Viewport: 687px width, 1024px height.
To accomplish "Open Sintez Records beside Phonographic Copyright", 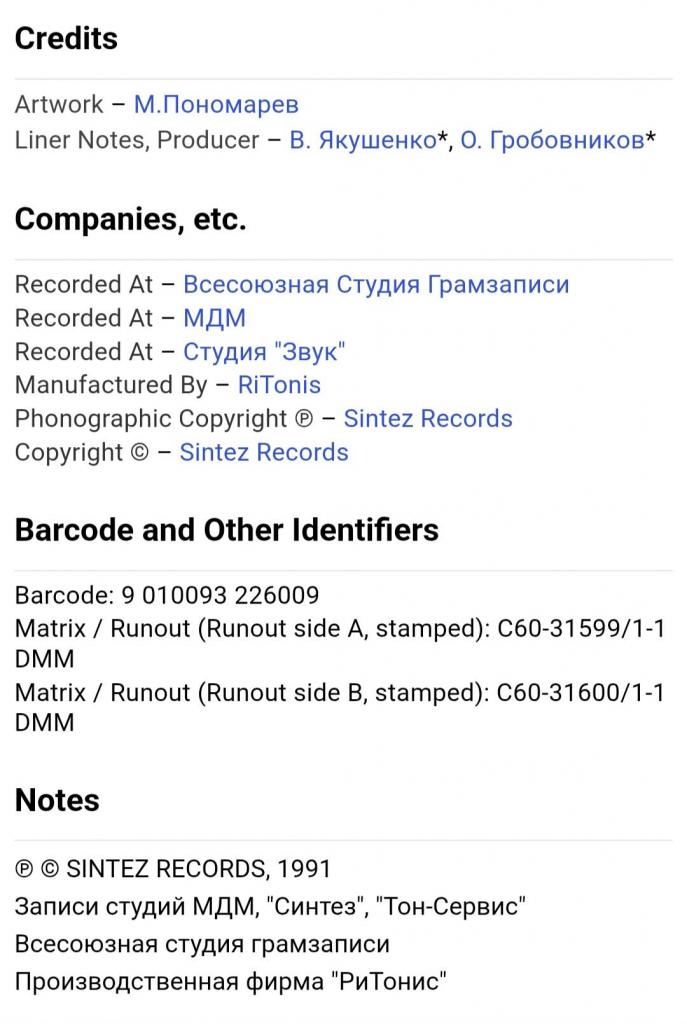I will tap(428, 419).
